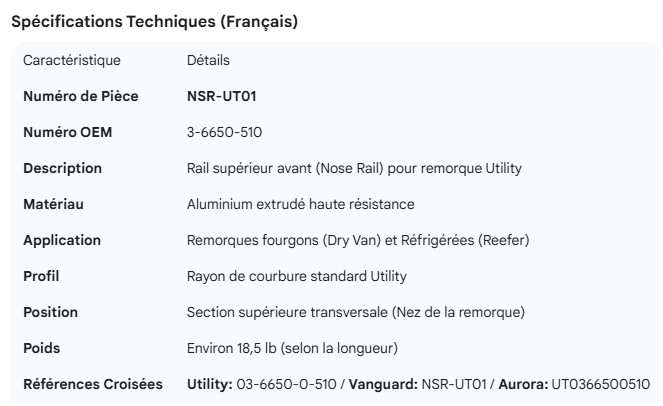
Task: Click the Remorques fourgons application text
Action: pyautogui.click(x=358, y=240)
